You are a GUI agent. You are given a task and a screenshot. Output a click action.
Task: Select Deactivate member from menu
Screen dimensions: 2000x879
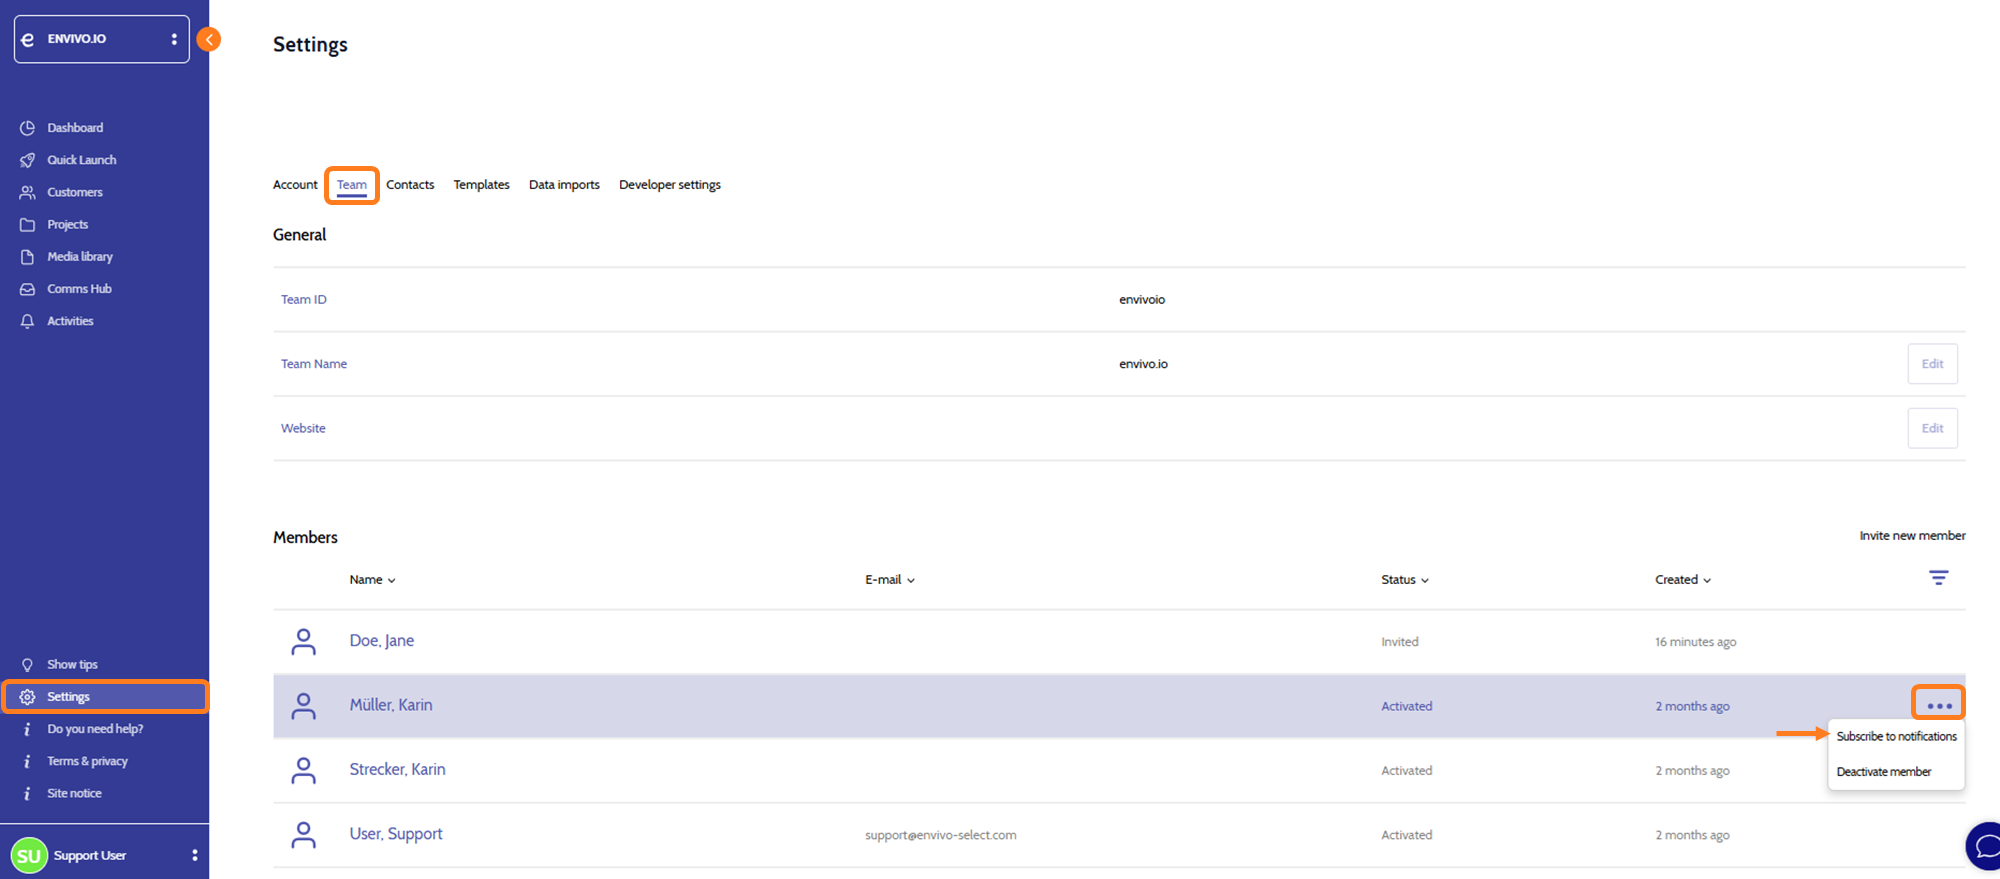1883,772
